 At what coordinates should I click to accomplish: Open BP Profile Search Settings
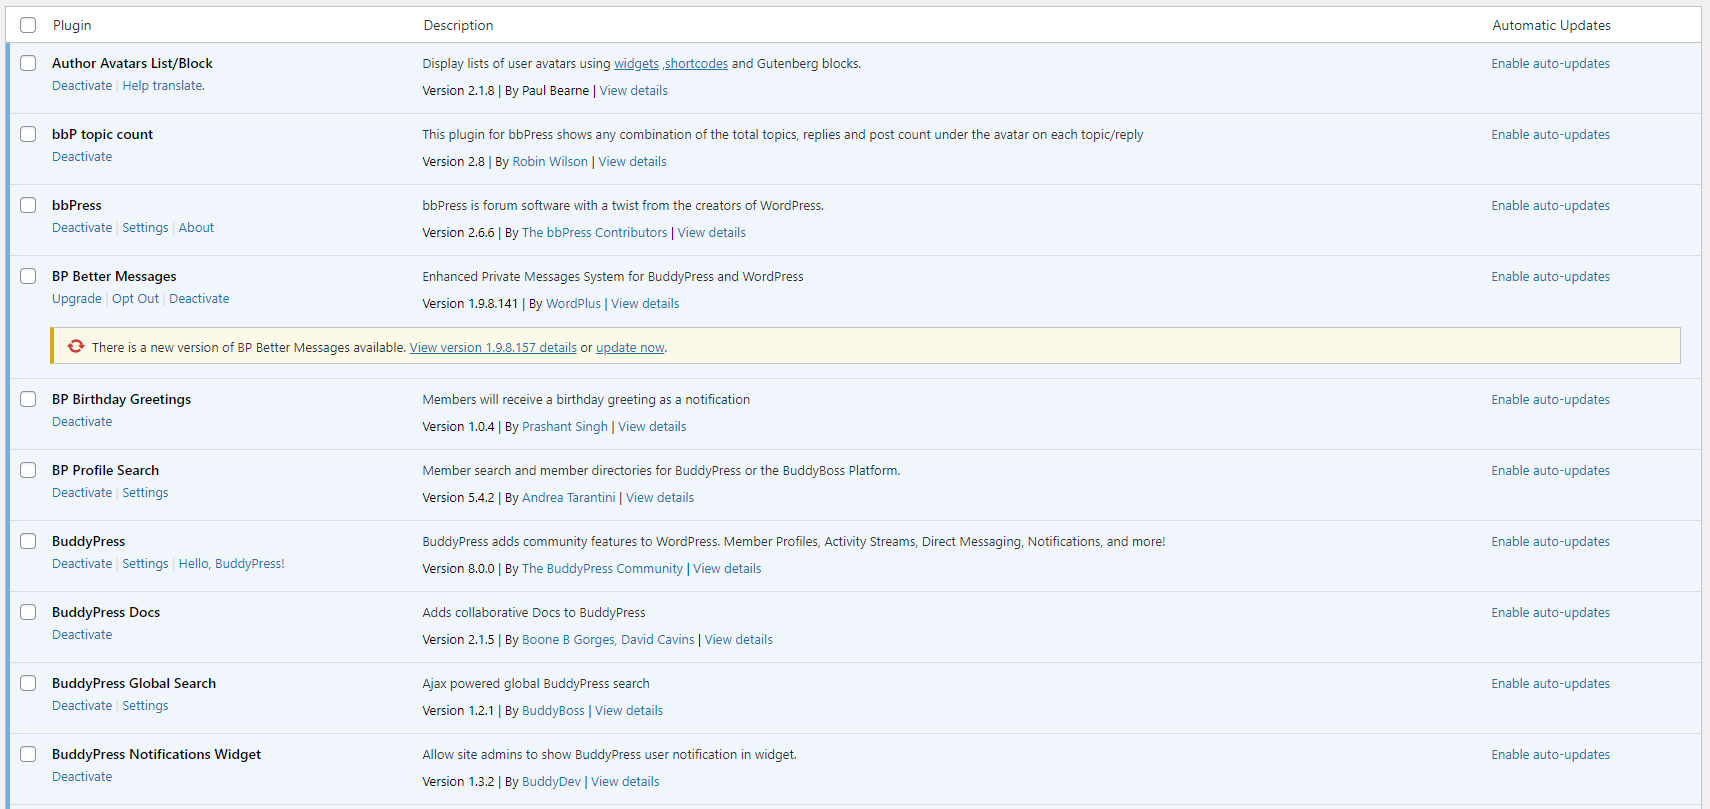[145, 493]
